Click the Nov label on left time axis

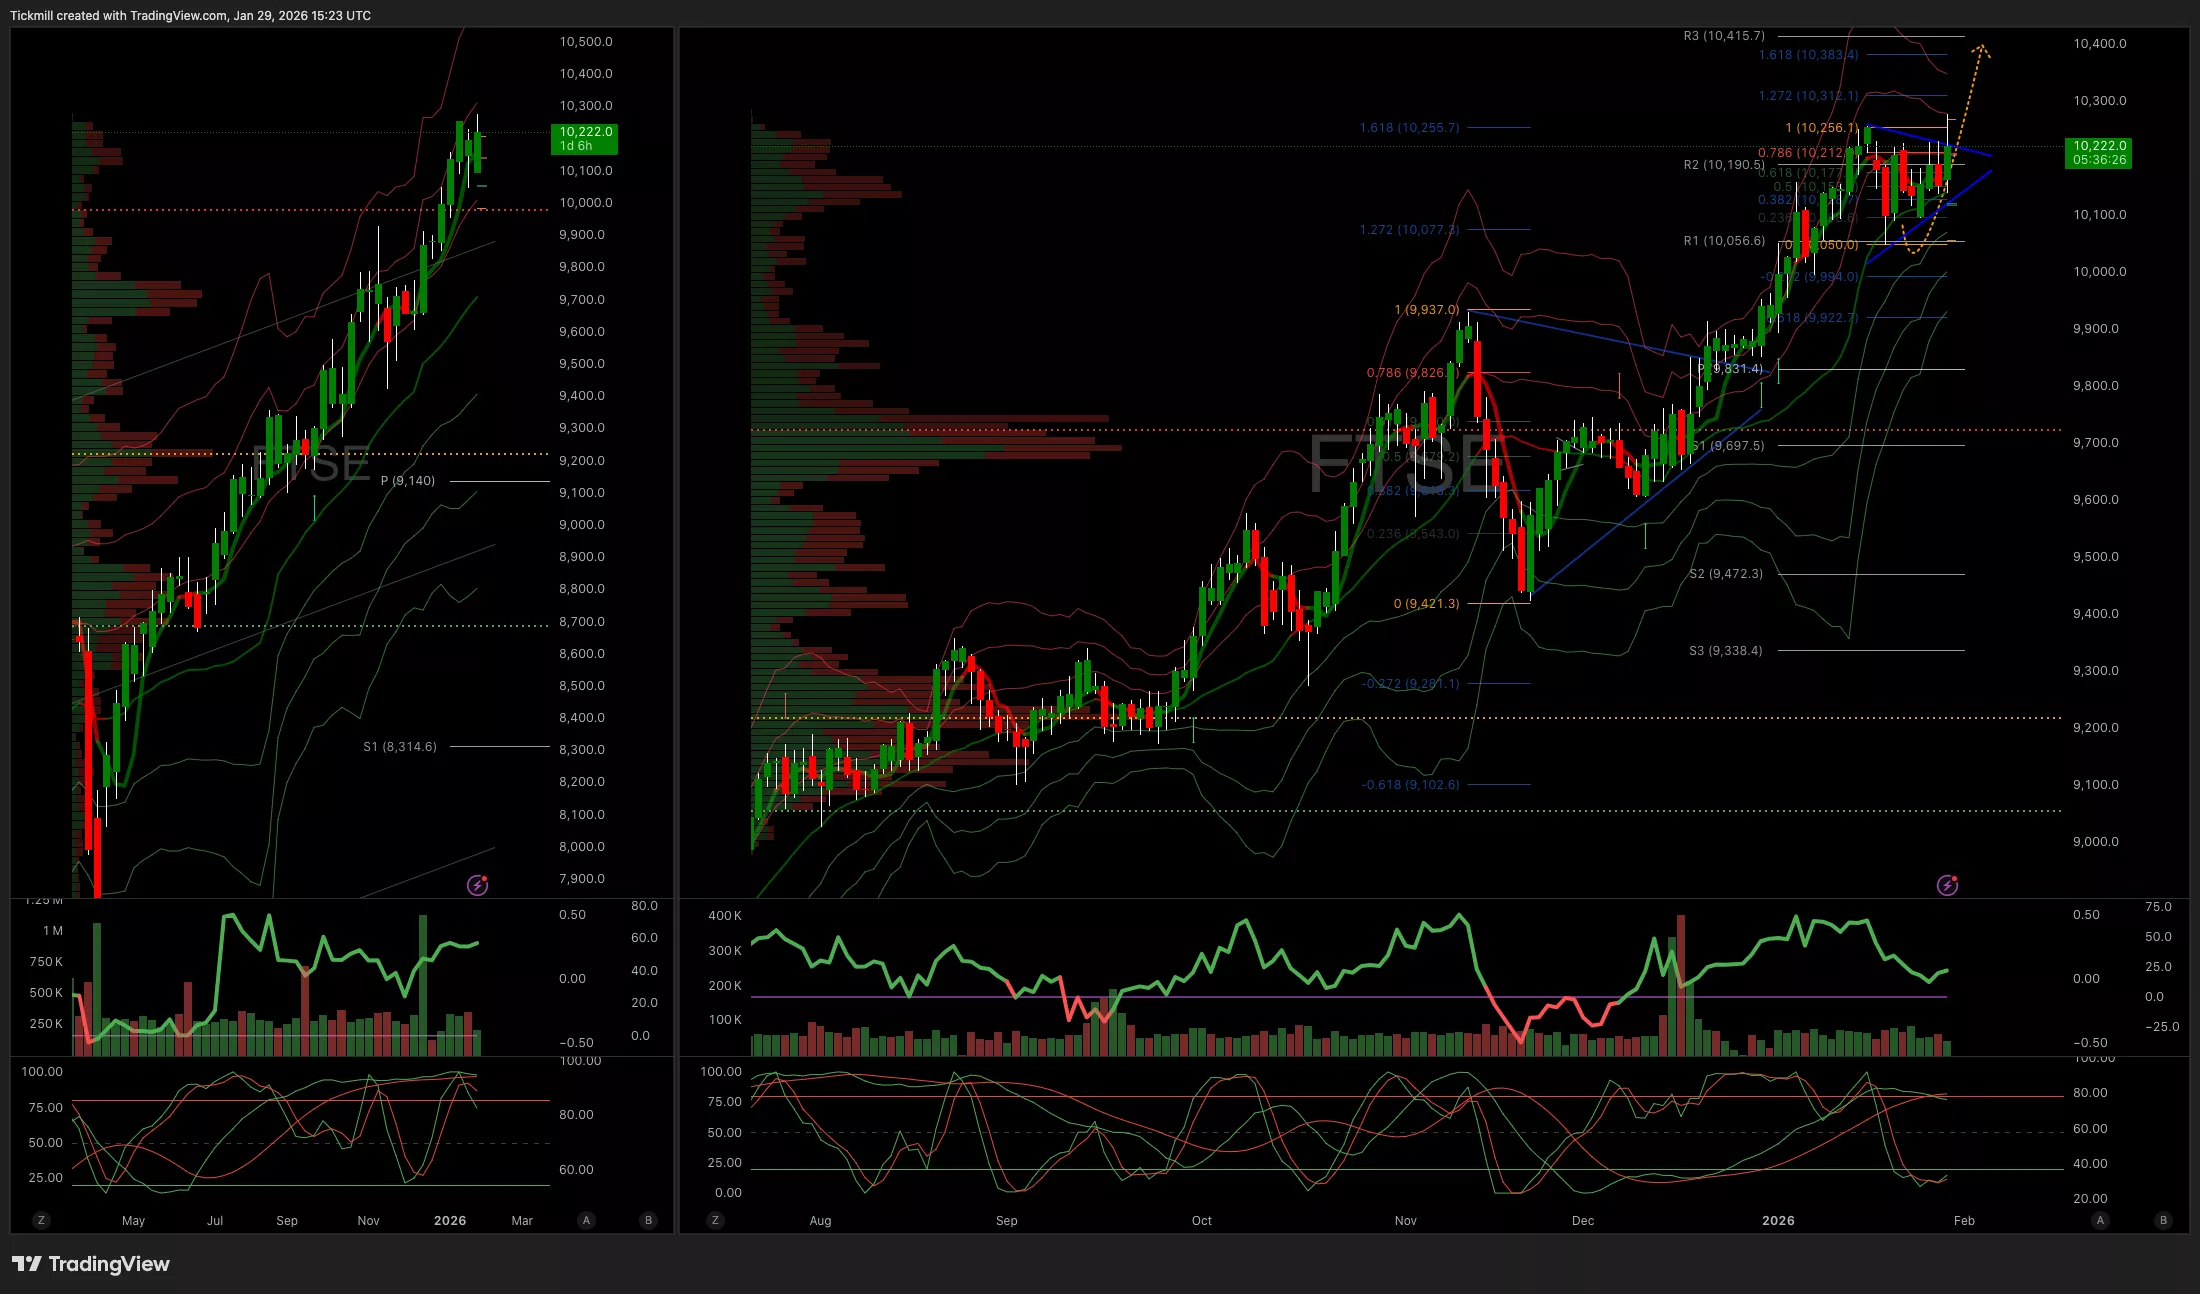coord(368,1220)
